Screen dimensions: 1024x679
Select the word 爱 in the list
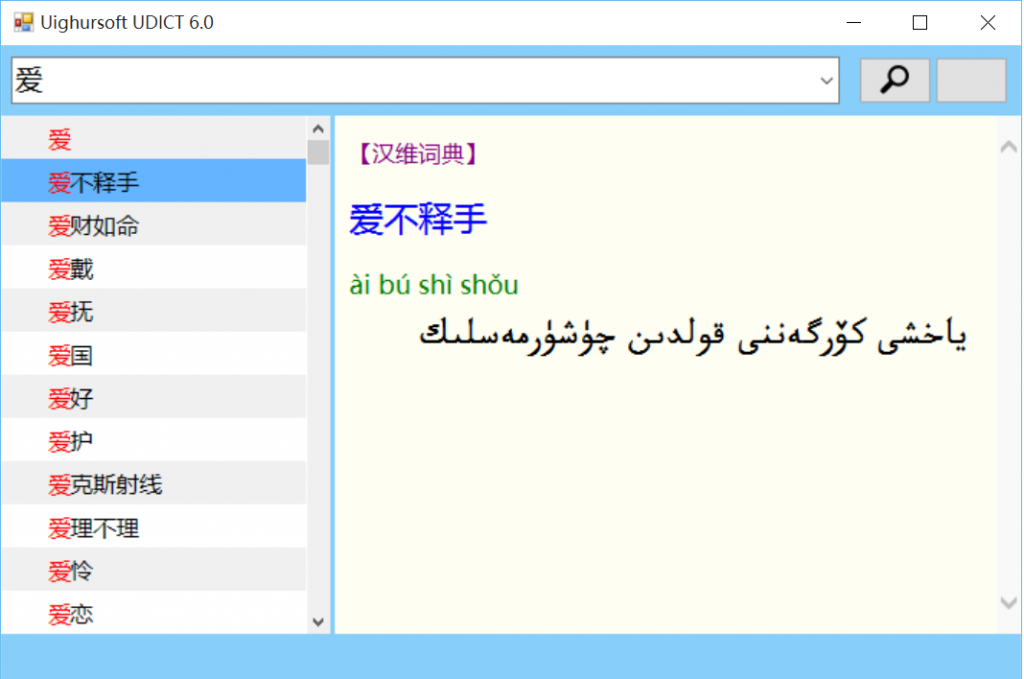point(154,138)
